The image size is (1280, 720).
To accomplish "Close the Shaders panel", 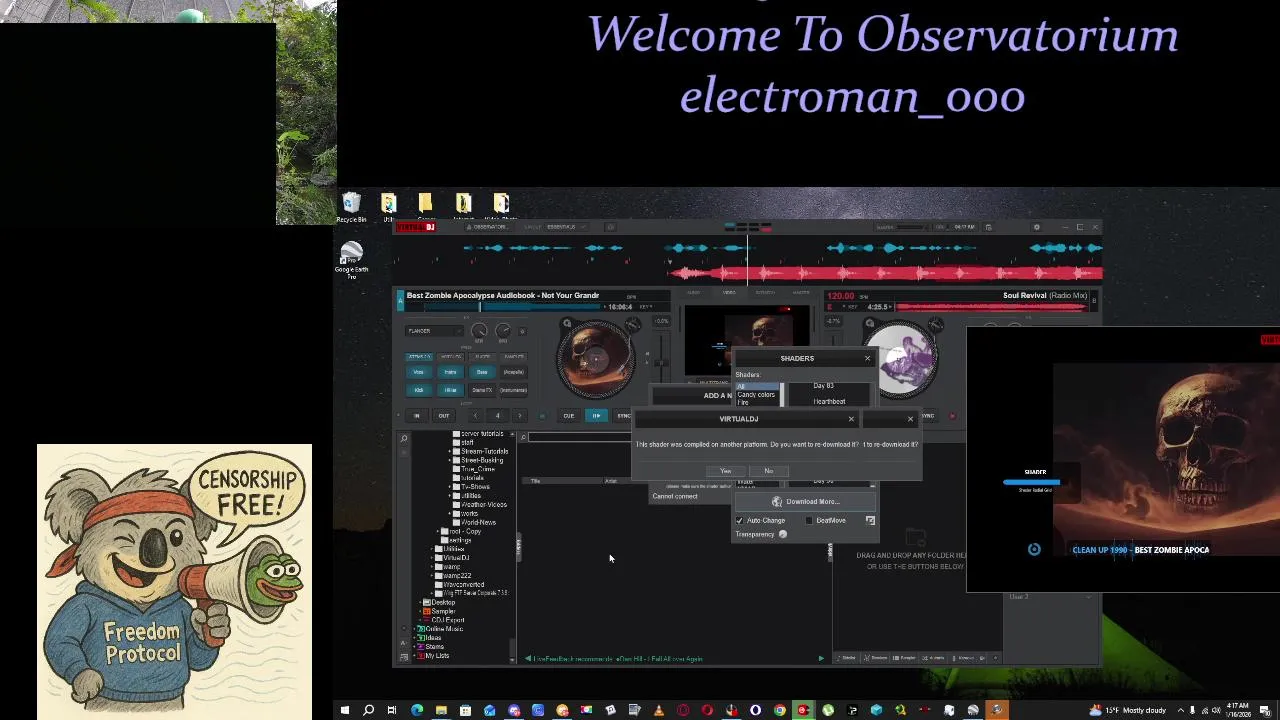I will (867, 358).
